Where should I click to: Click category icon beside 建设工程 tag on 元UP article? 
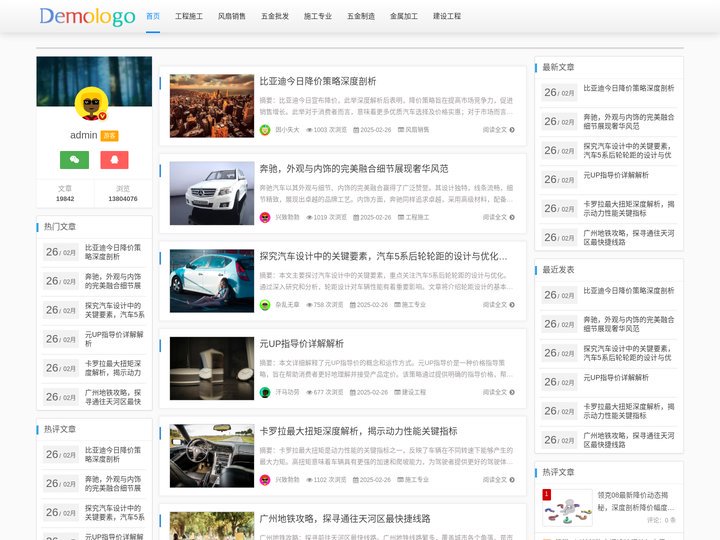click(397, 392)
